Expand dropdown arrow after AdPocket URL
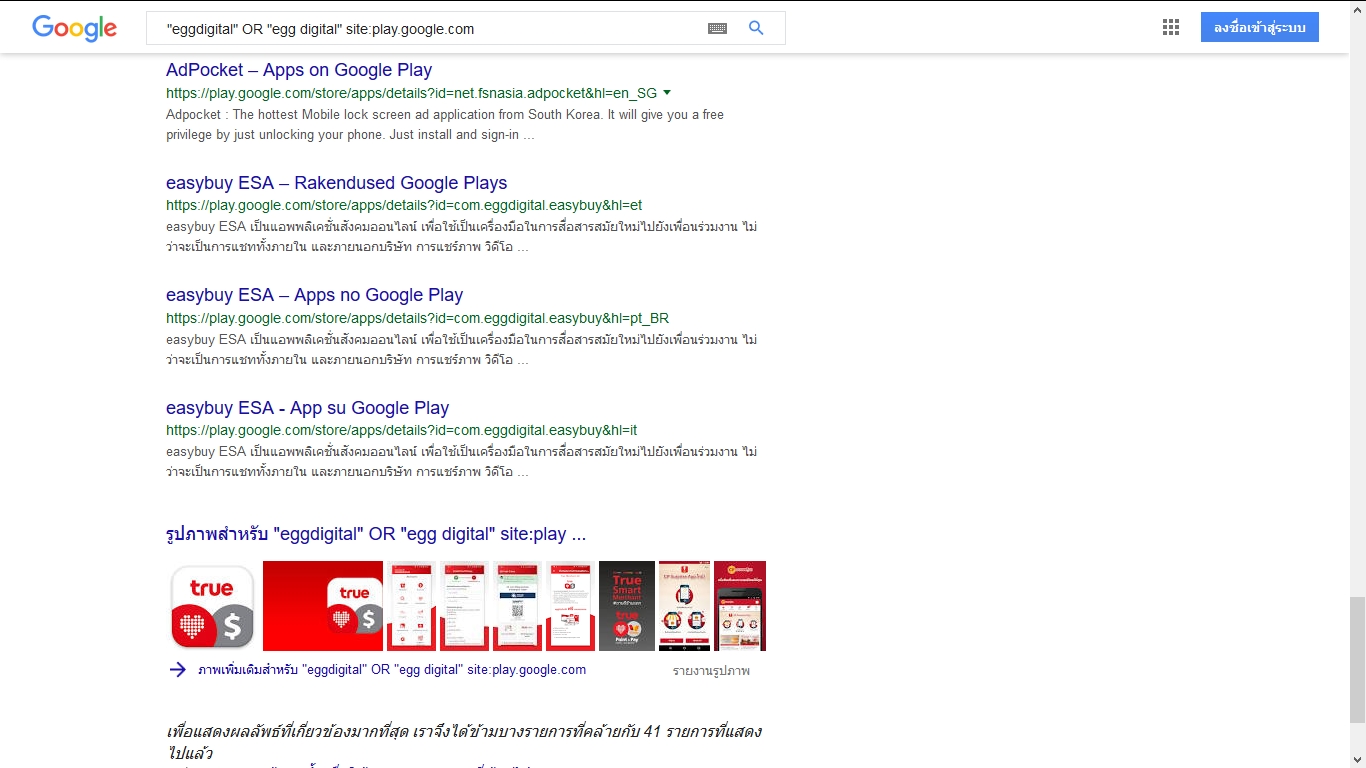 pos(667,93)
